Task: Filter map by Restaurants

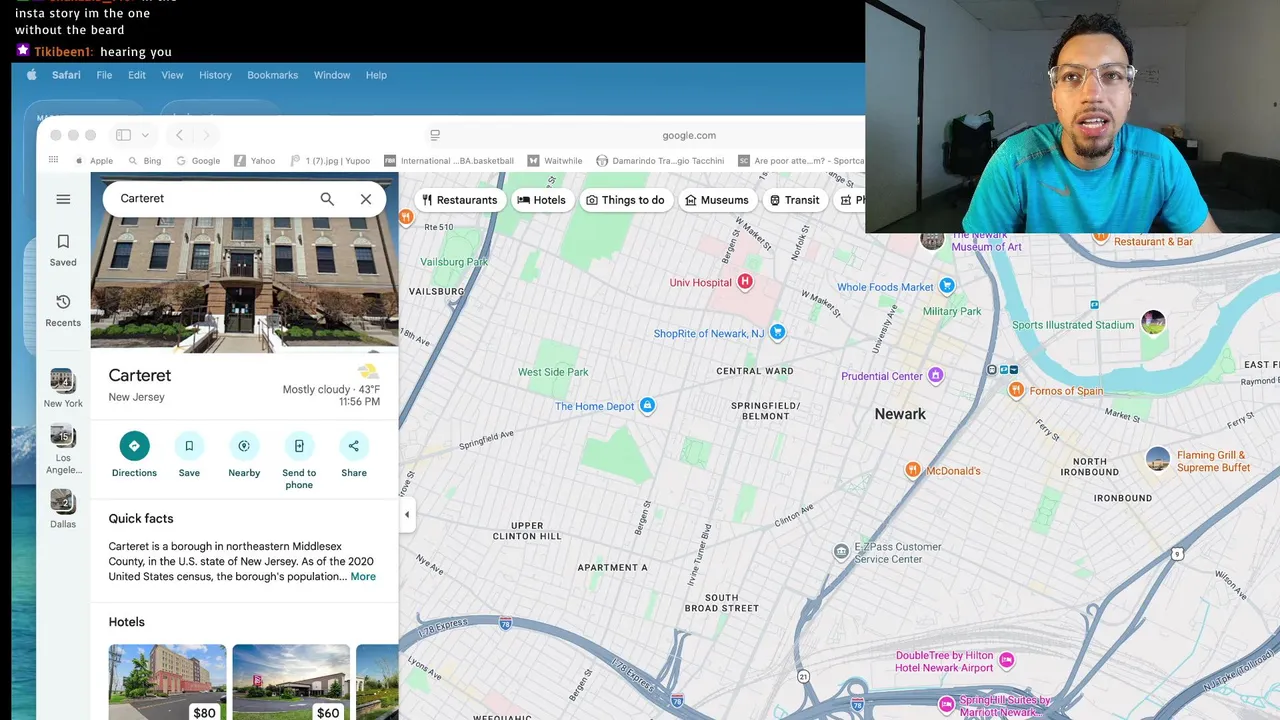Action: pos(459,200)
